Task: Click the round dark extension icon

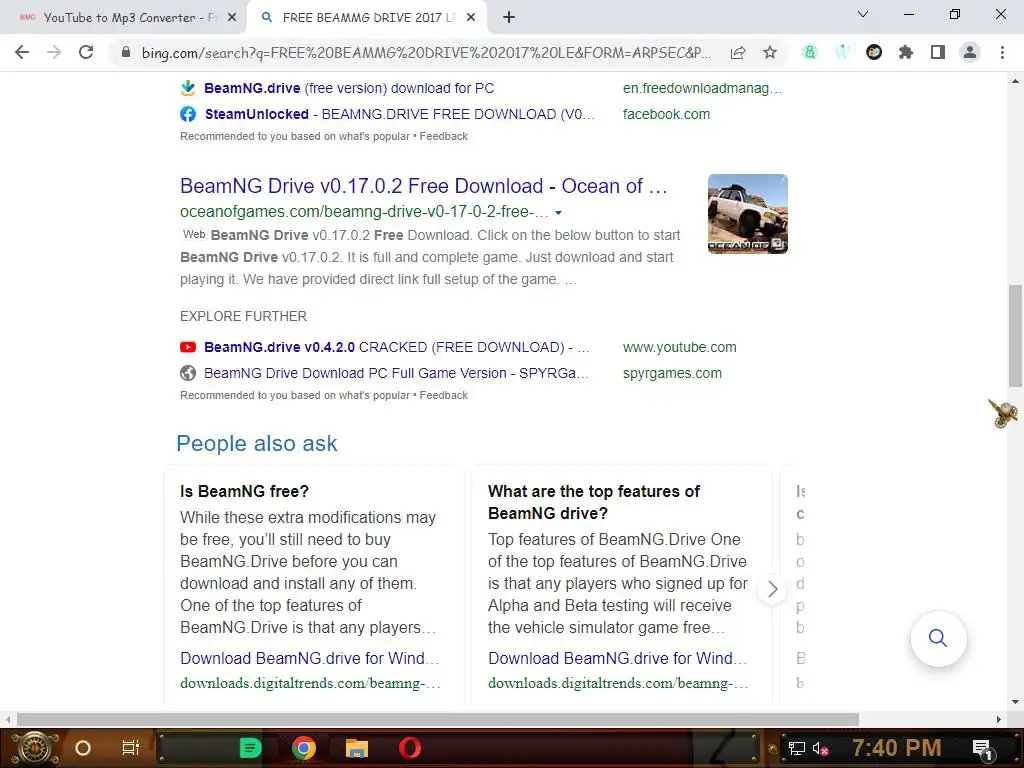Action: coord(874,52)
